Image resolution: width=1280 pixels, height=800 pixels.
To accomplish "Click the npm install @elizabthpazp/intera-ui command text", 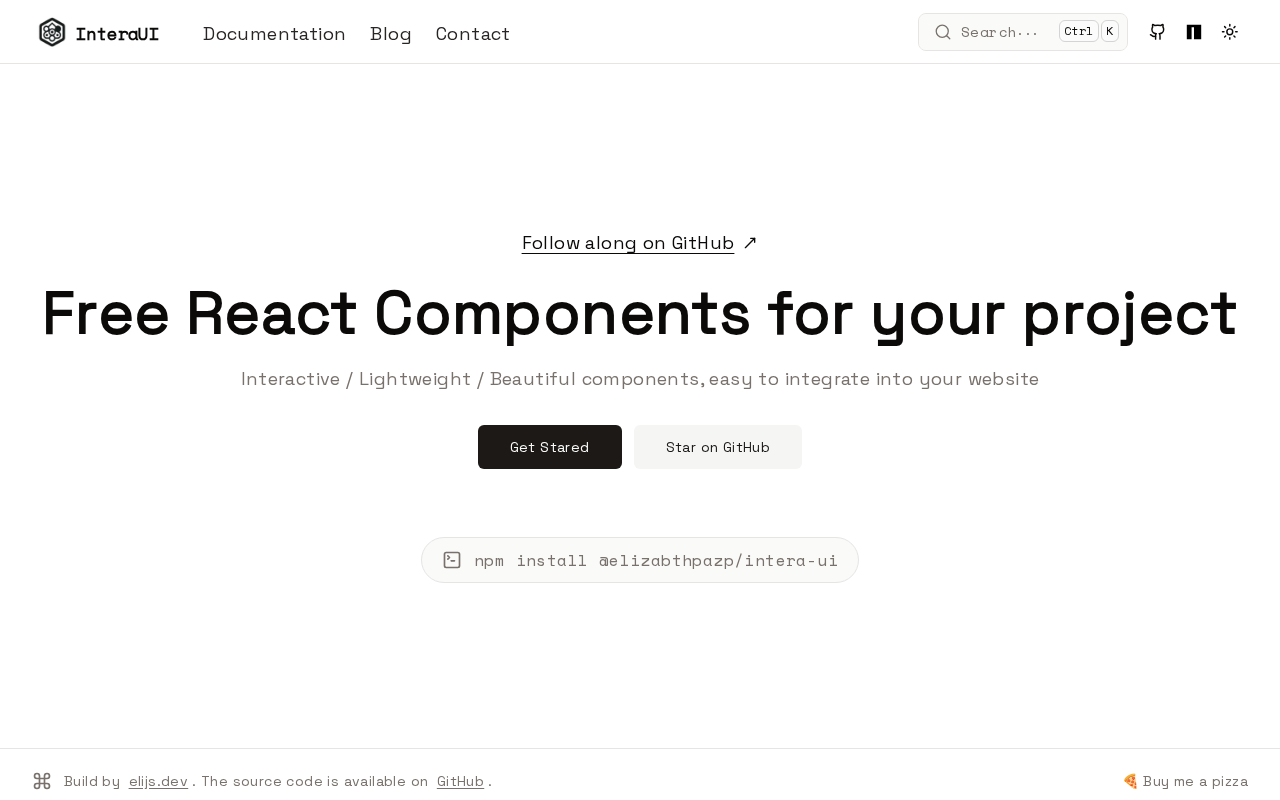I will (x=656, y=560).
